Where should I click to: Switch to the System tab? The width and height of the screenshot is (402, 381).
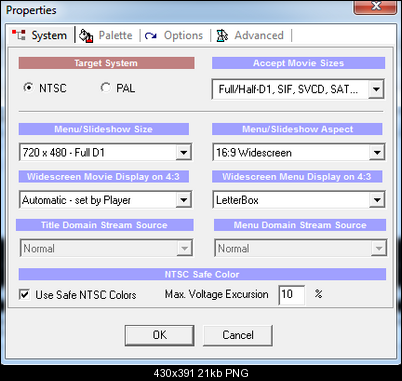tap(41, 35)
